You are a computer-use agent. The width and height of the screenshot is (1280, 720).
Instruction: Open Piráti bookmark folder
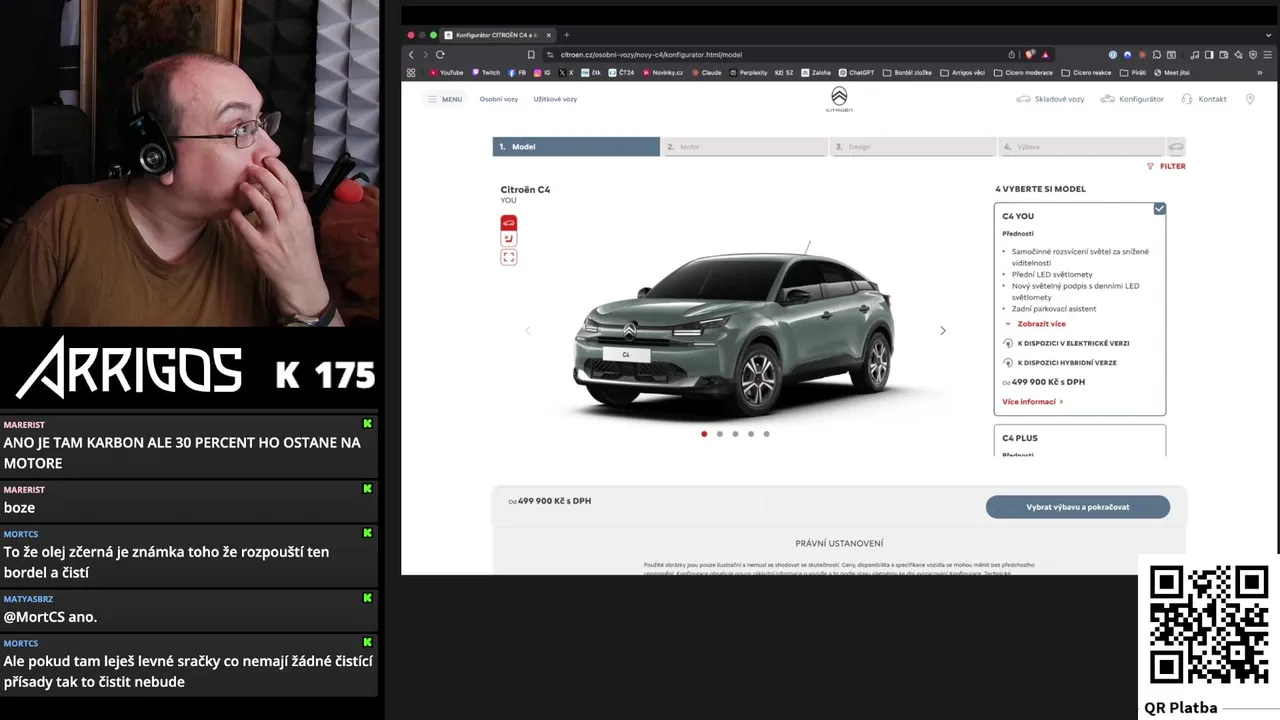coord(1132,72)
